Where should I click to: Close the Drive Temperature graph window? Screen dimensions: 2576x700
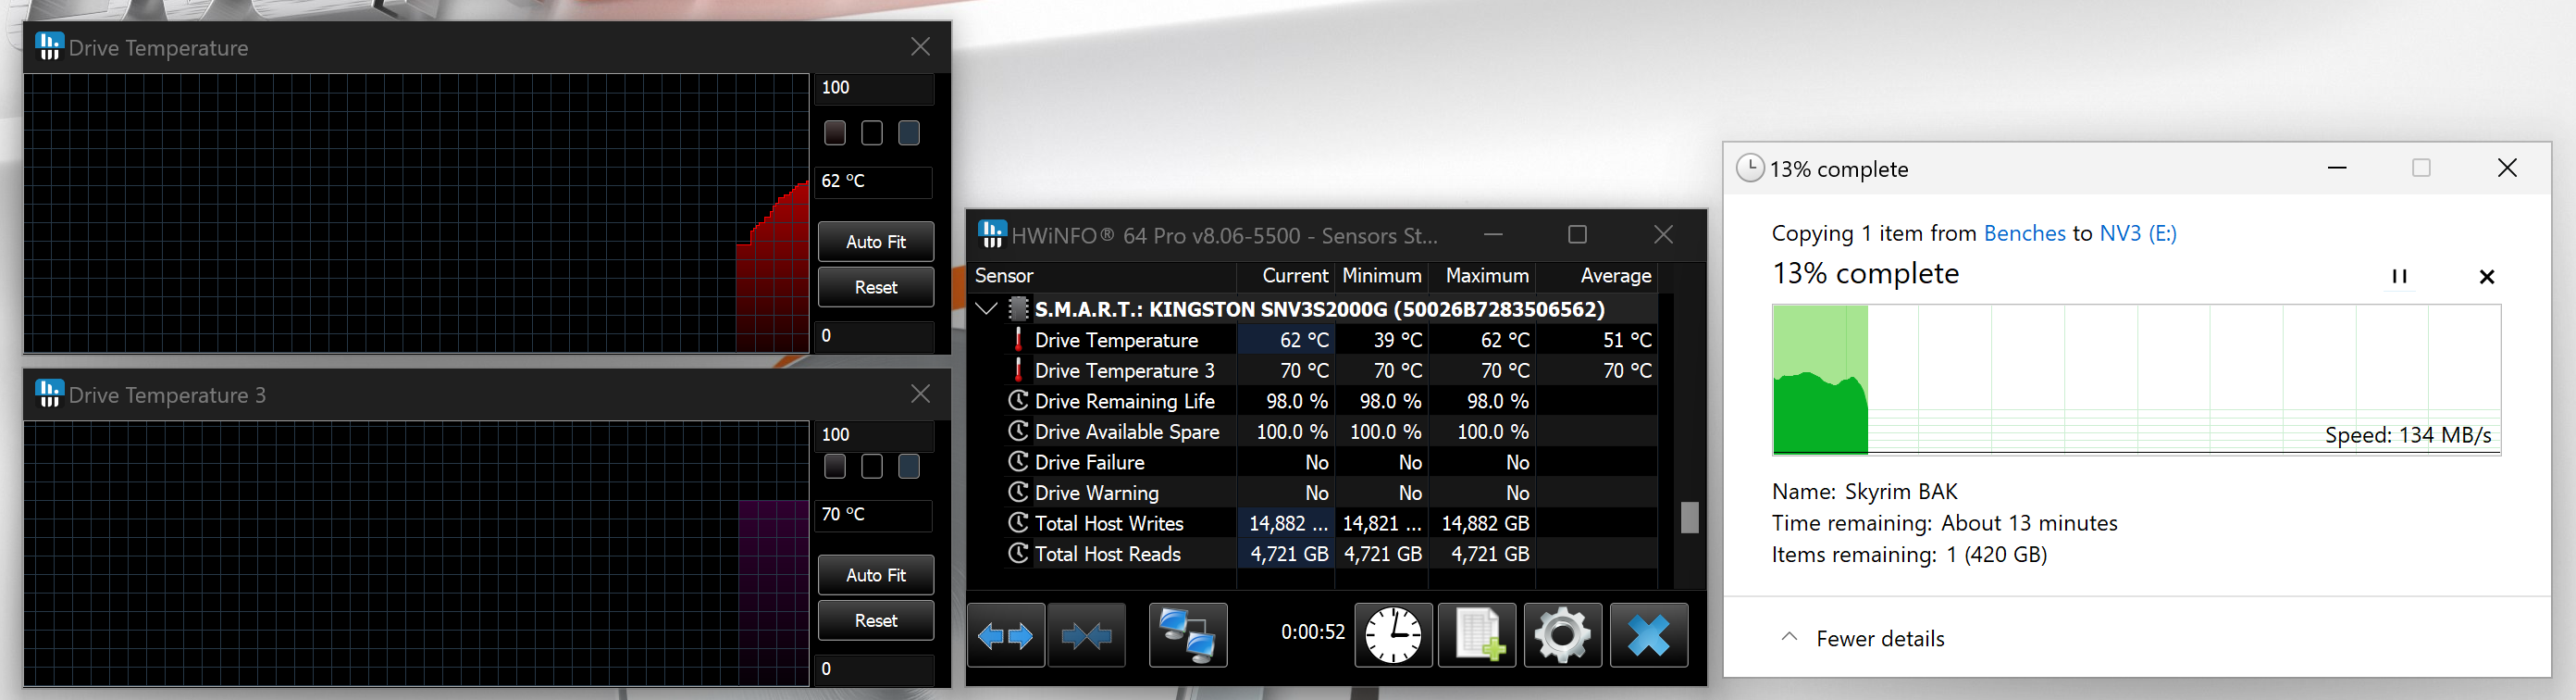(x=920, y=46)
